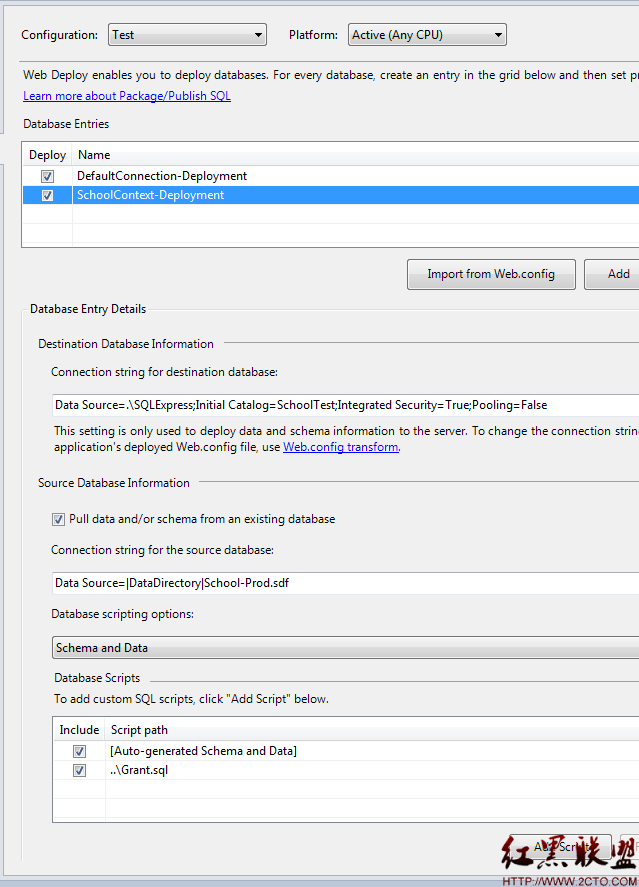Screen dimensions: 639x887
Task: Click the Web.config transform link
Action: [x=340, y=447]
